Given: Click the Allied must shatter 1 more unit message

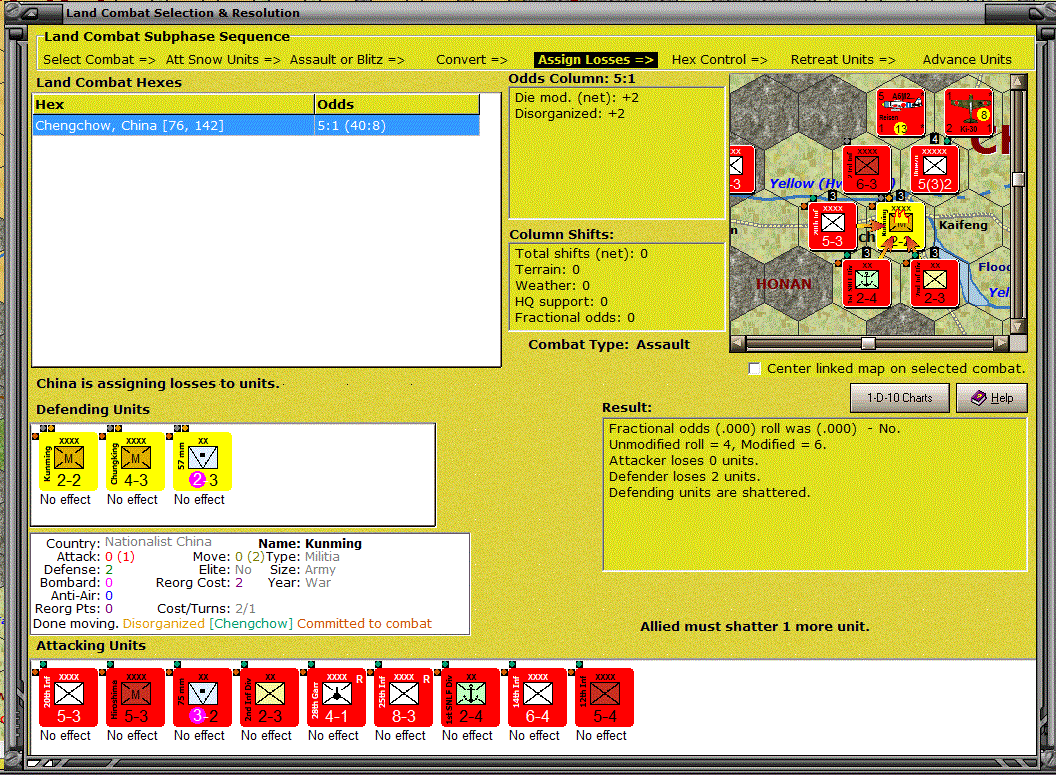Looking at the screenshot, I should 754,626.
